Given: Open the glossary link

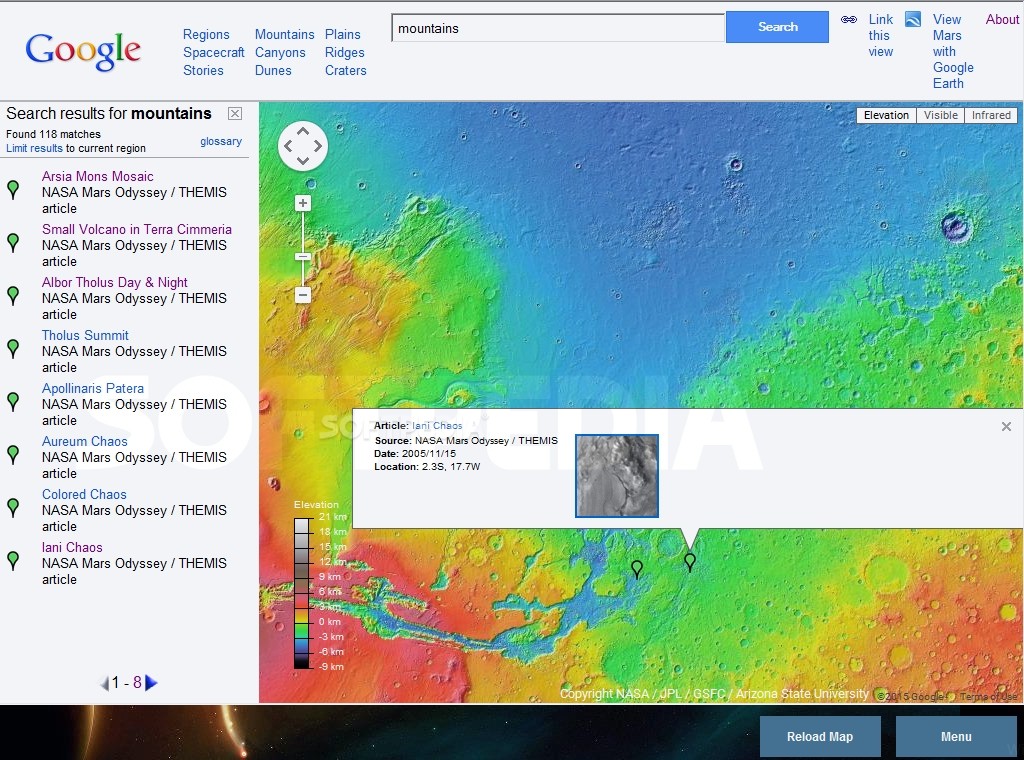Looking at the screenshot, I should 221,141.
